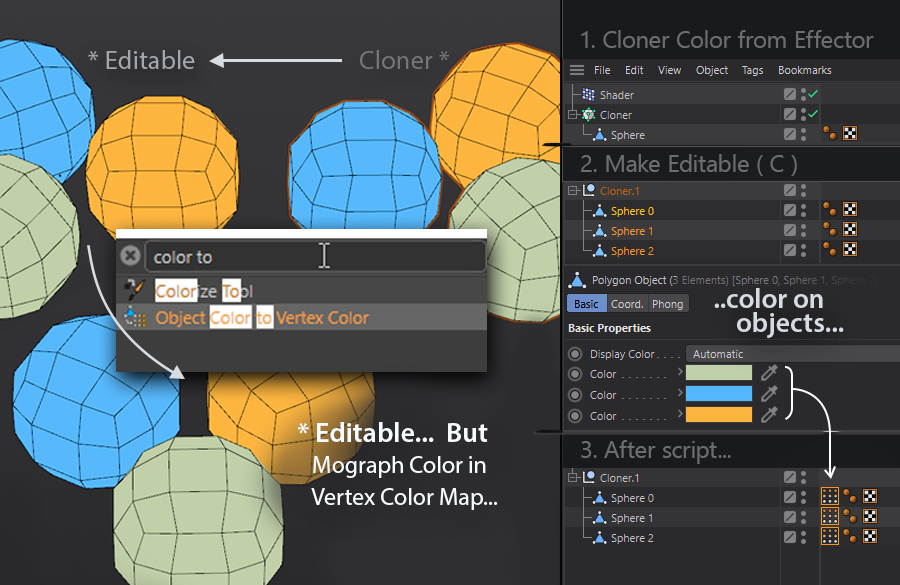Expand the orange Color parameter arrow
Viewport: 900px width, 585px height.
tap(680, 413)
